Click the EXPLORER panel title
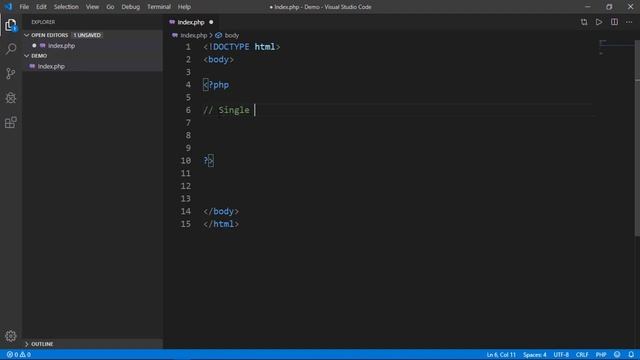This screenshot has width=640, height=360. tap(43, 22)
